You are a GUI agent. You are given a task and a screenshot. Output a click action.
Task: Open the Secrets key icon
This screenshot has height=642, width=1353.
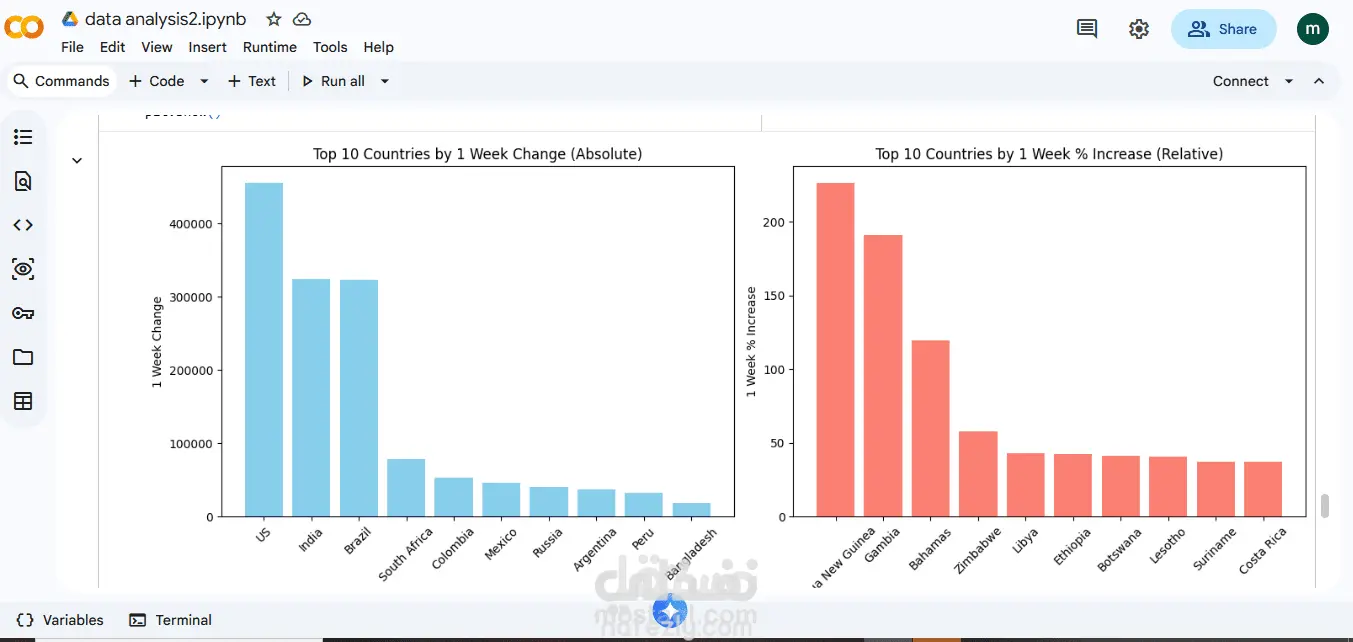point(23,313)
